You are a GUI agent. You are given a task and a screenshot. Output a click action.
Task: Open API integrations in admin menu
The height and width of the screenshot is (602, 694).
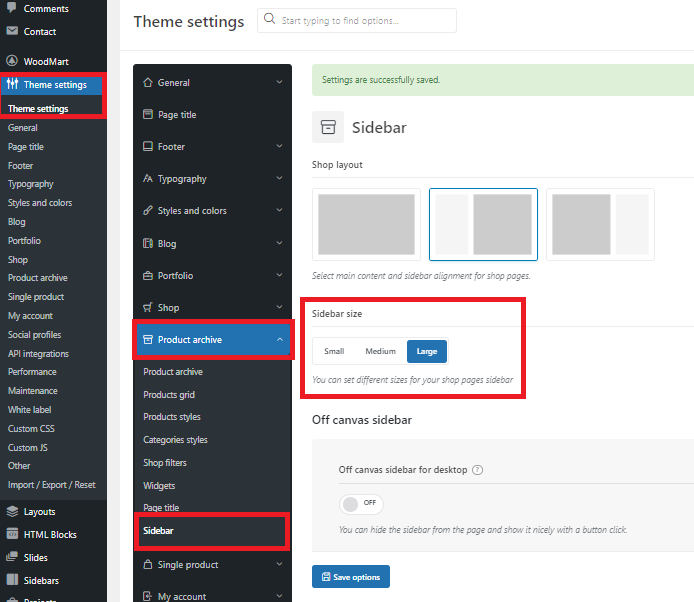39,354
